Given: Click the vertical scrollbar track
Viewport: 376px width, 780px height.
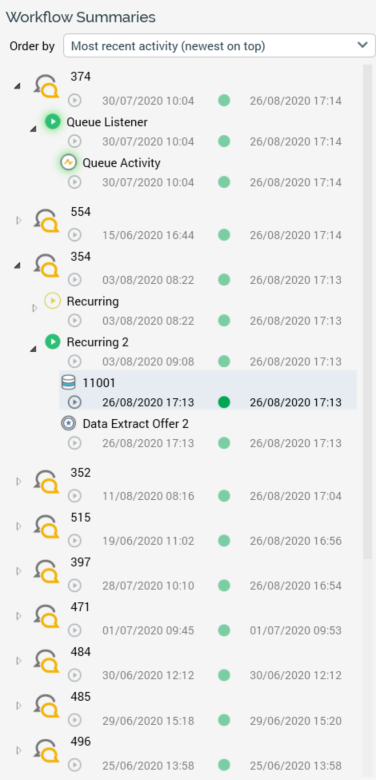Looking at the screenshot, I should point(368,418).
